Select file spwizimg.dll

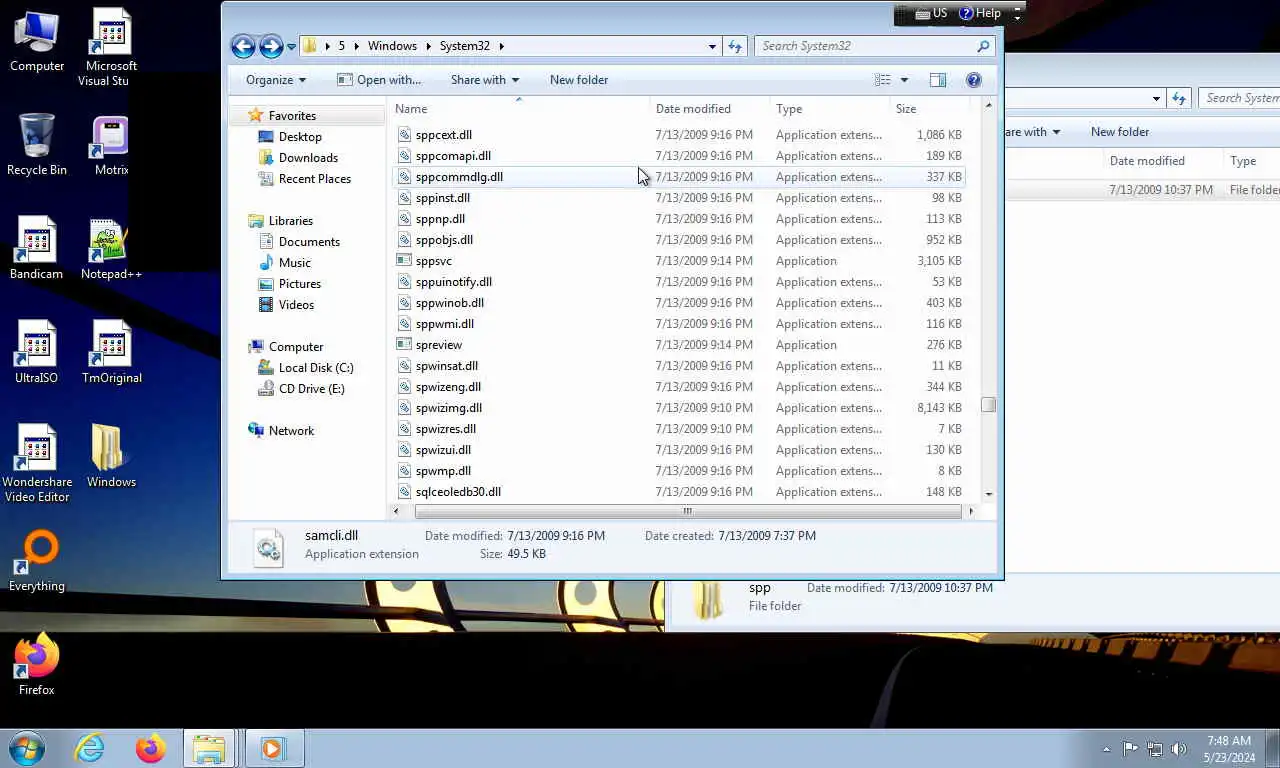(x=448, y=408)
